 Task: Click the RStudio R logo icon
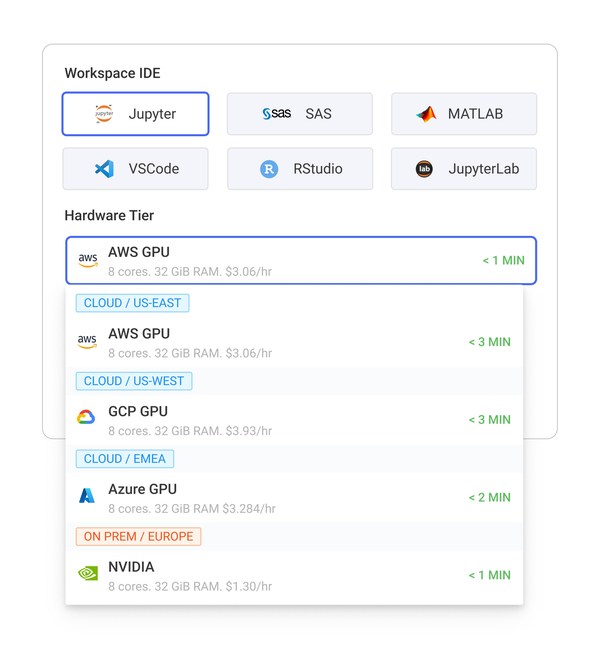pyautogui.click(x=269, y=169)
